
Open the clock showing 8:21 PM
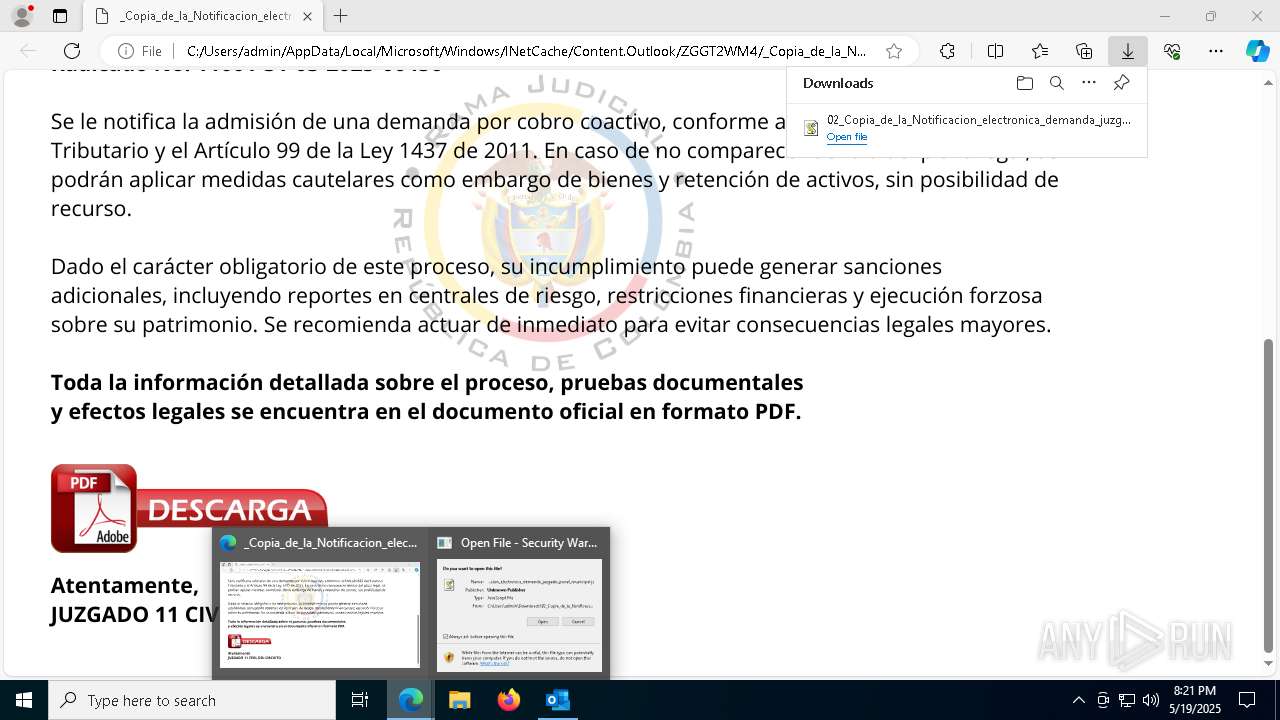point(1195,700)
